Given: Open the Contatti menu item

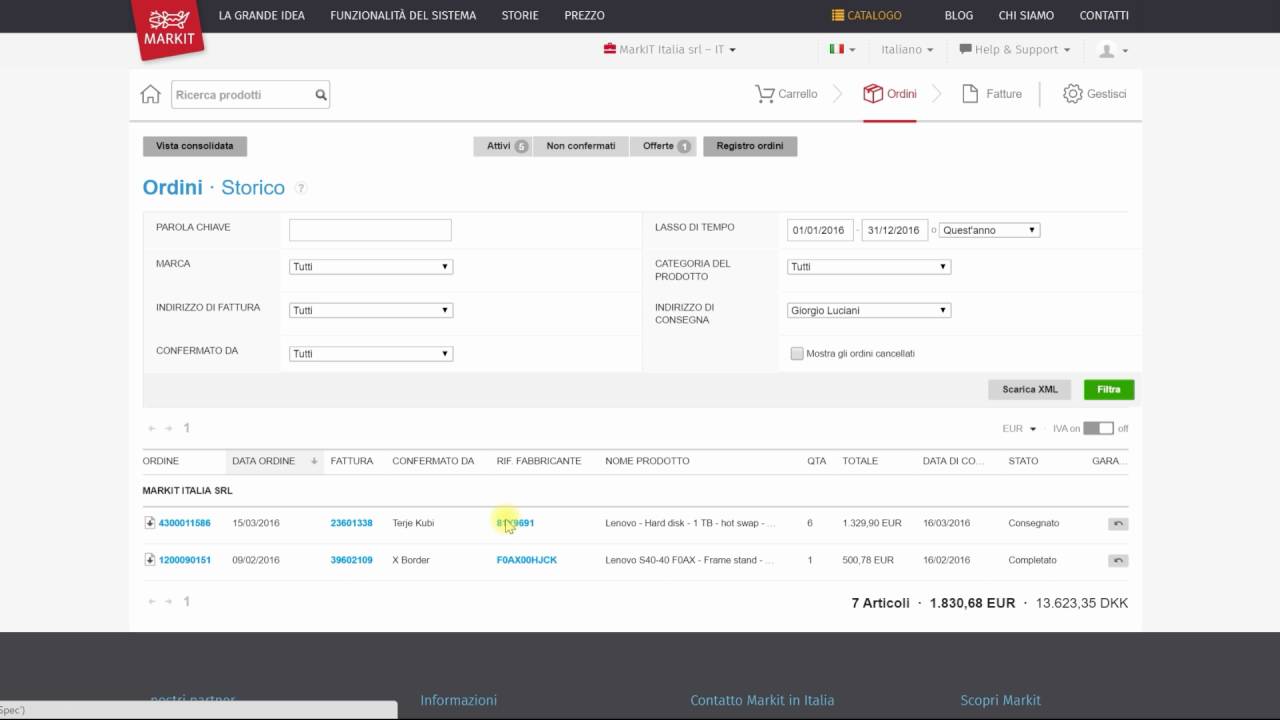Looking at the screenshot, I should 1104,15.
